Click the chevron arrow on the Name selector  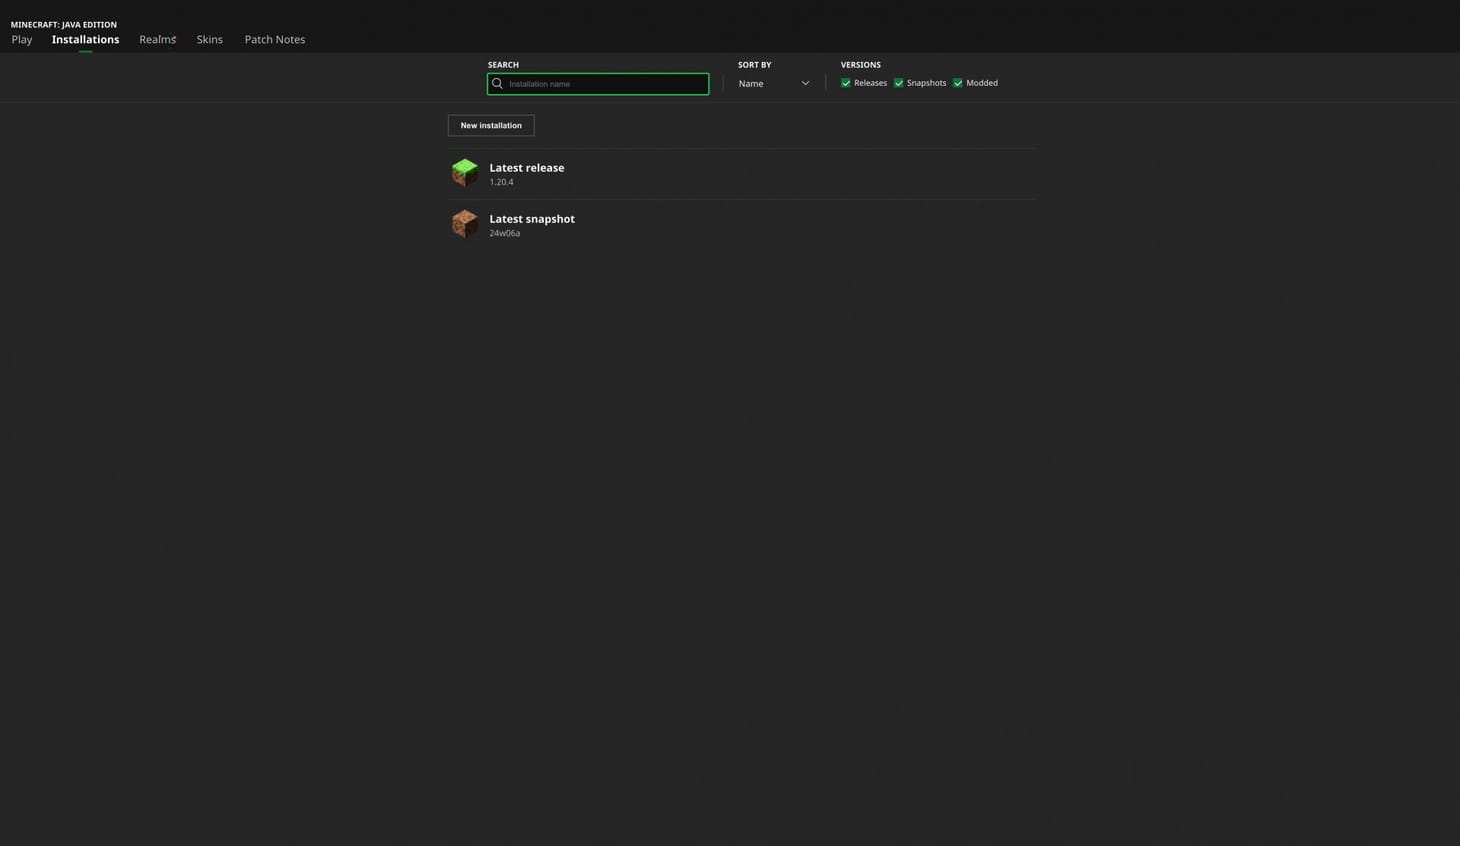805,83
